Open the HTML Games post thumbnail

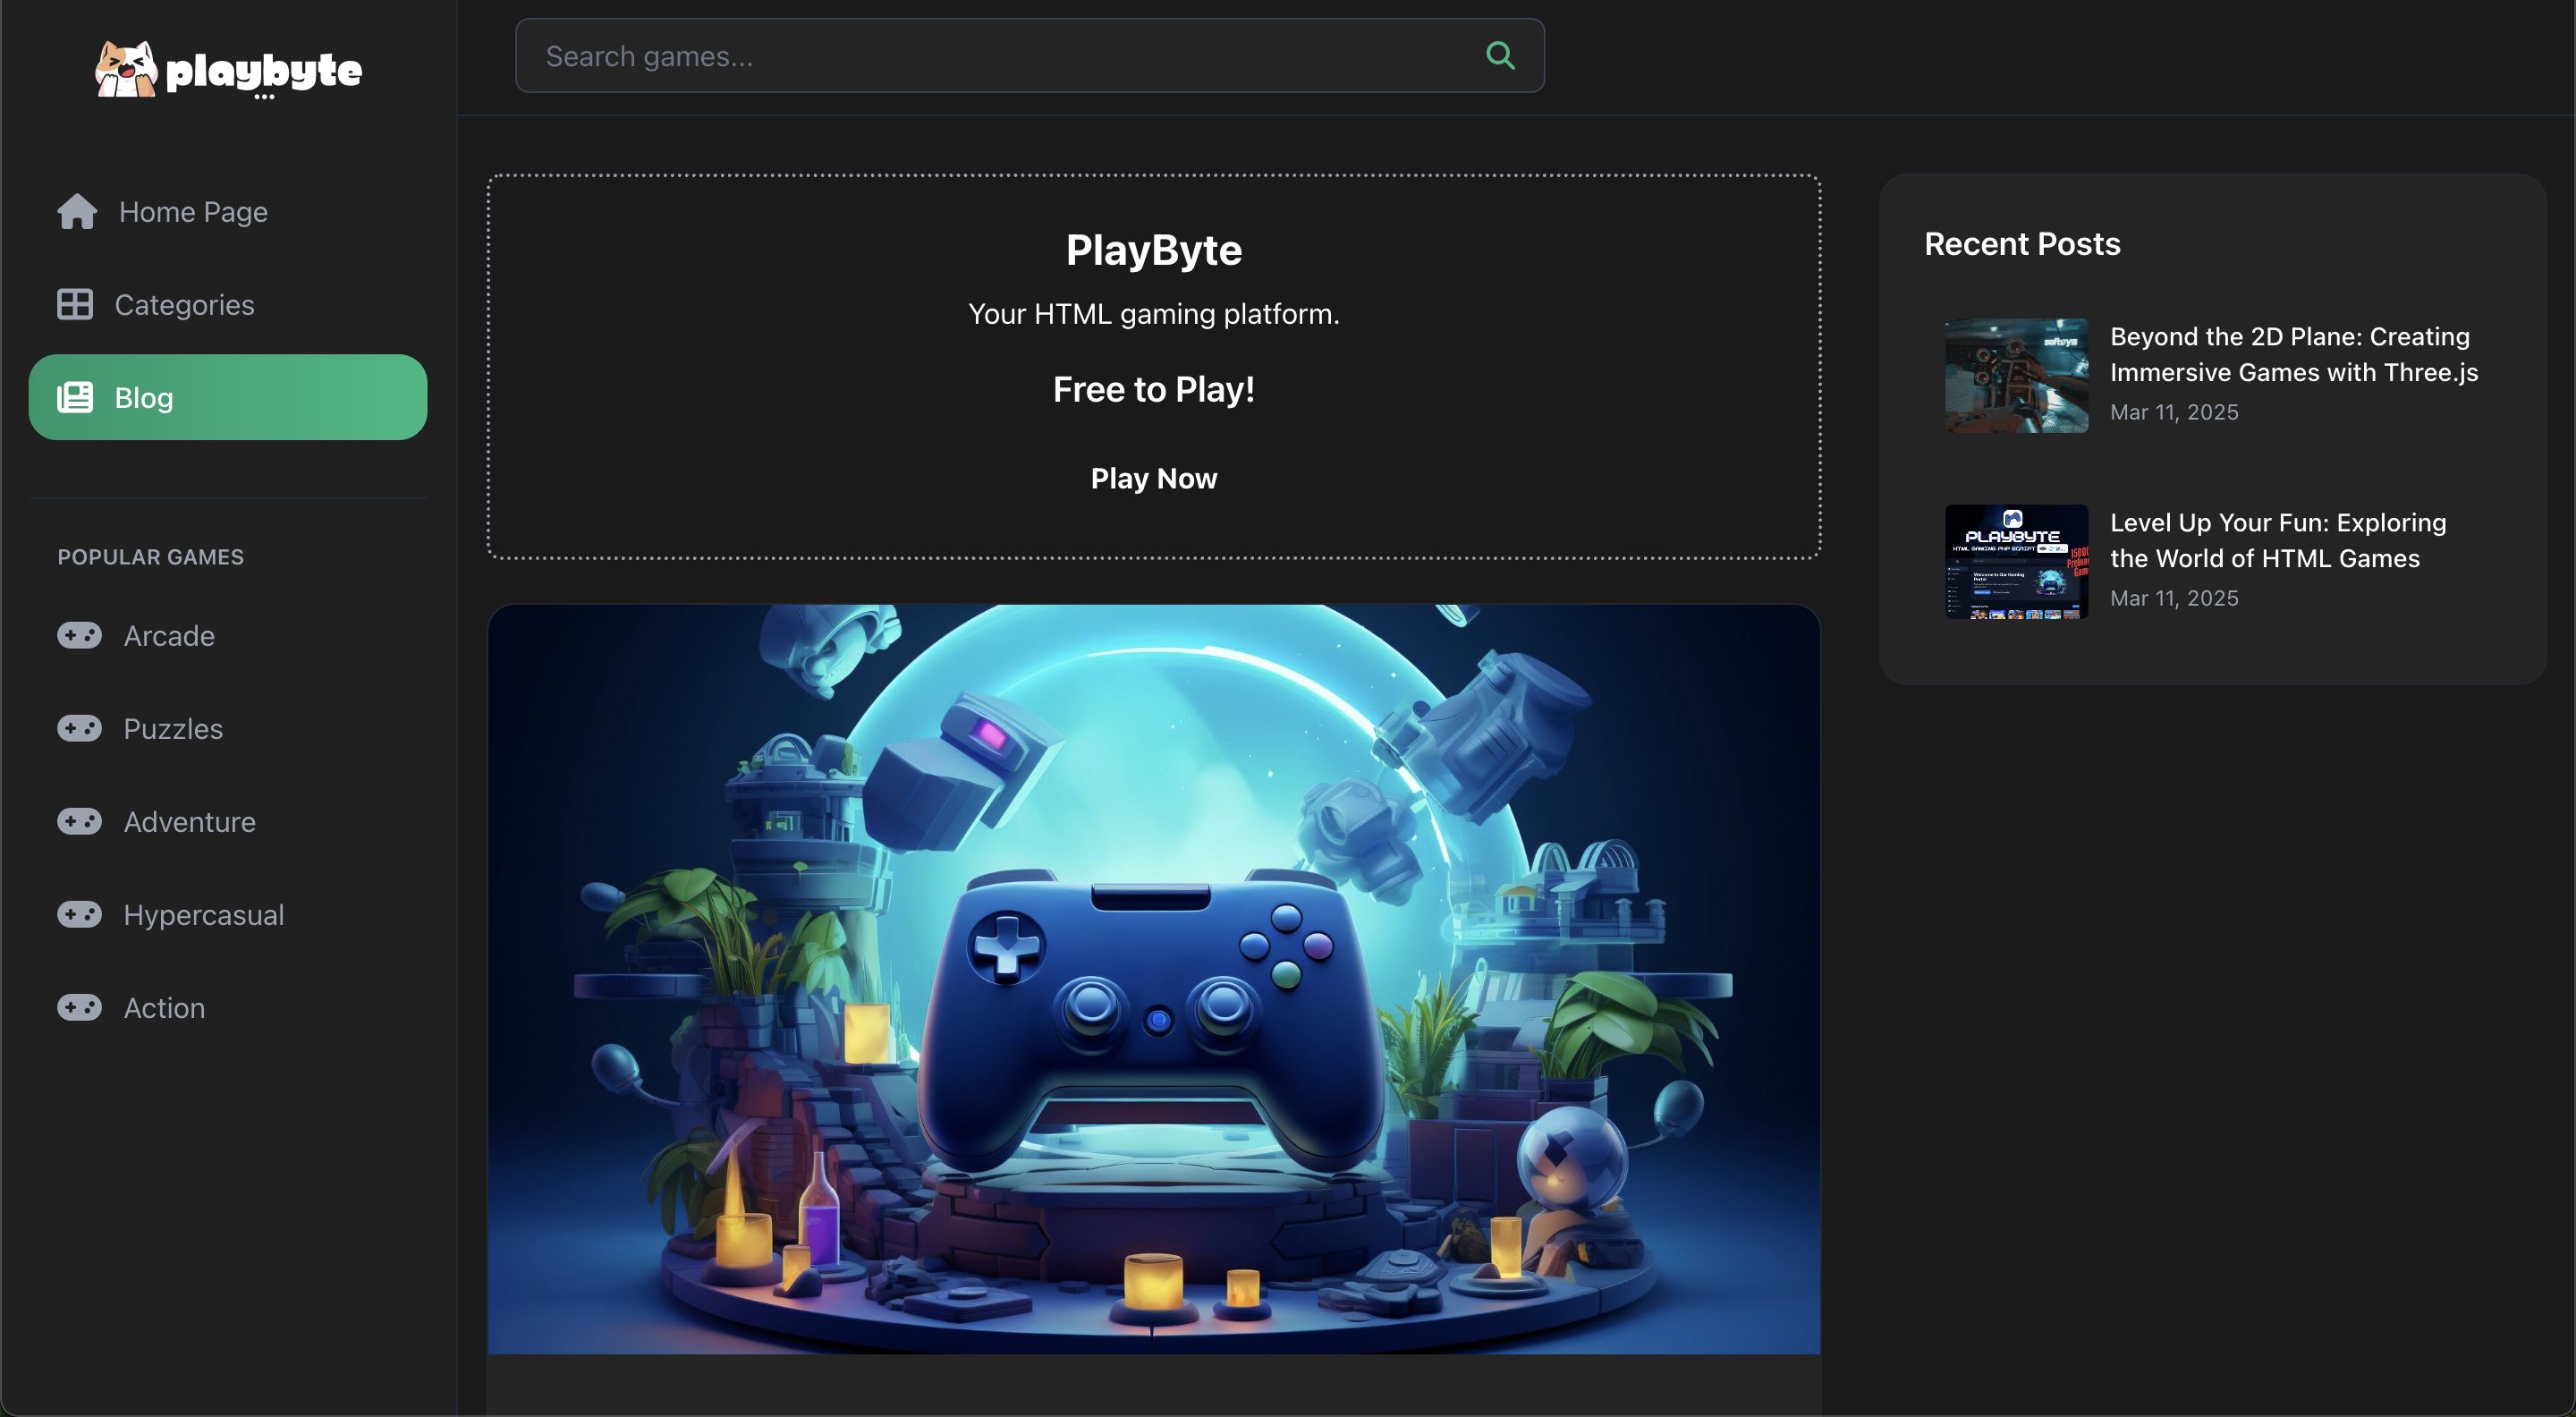coord(2016,561)
